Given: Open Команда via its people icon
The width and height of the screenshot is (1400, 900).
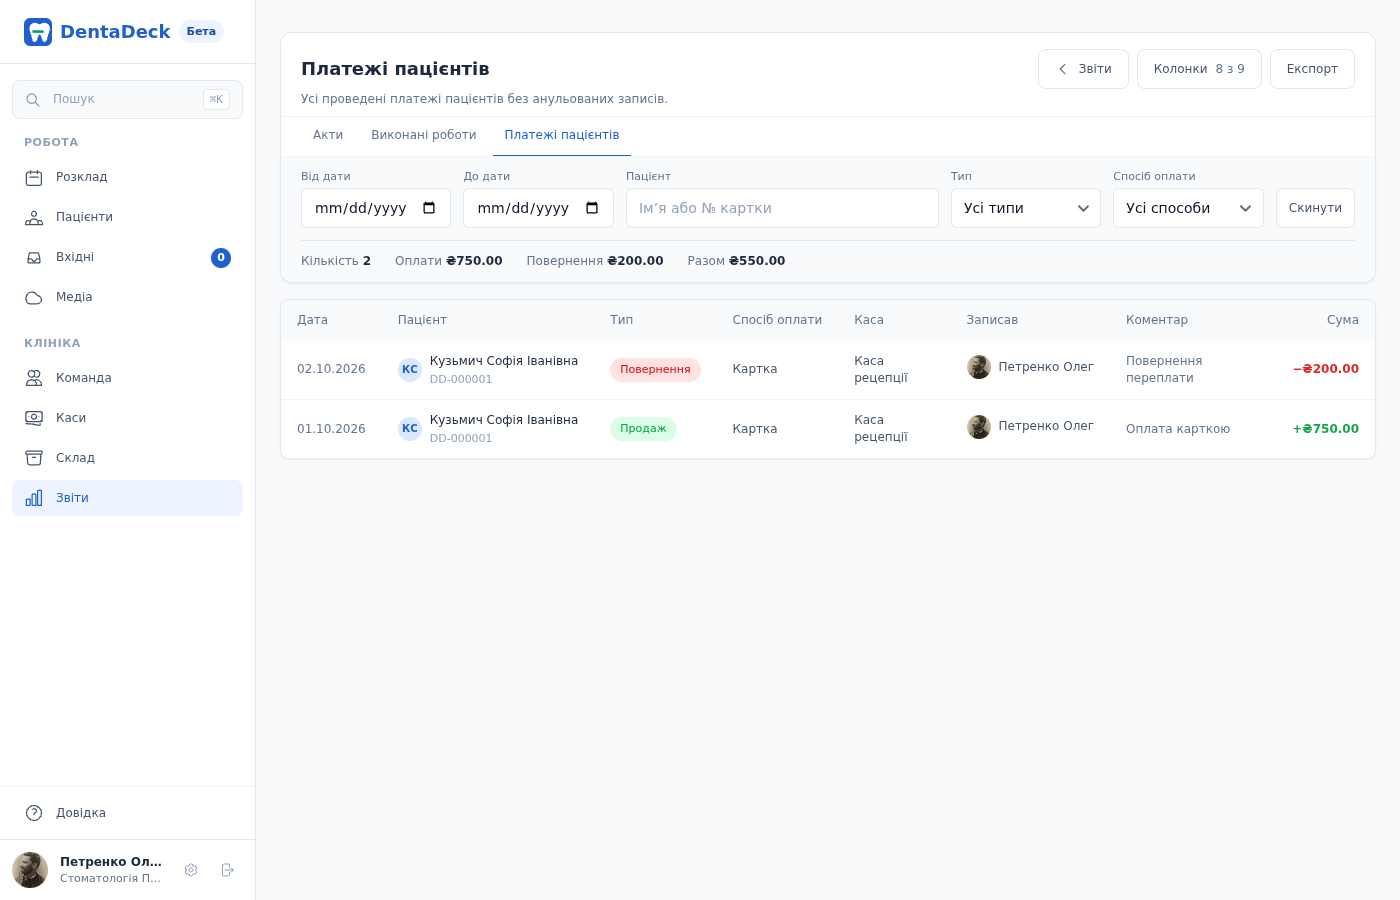Looking at the screenshot, I should point(34,378).
